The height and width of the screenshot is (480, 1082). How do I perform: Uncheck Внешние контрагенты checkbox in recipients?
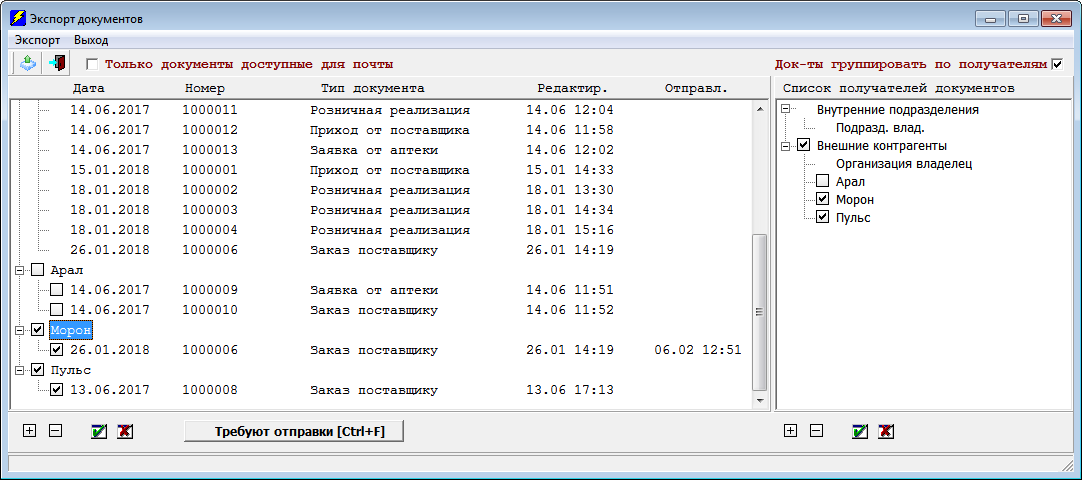click(803, 146)
